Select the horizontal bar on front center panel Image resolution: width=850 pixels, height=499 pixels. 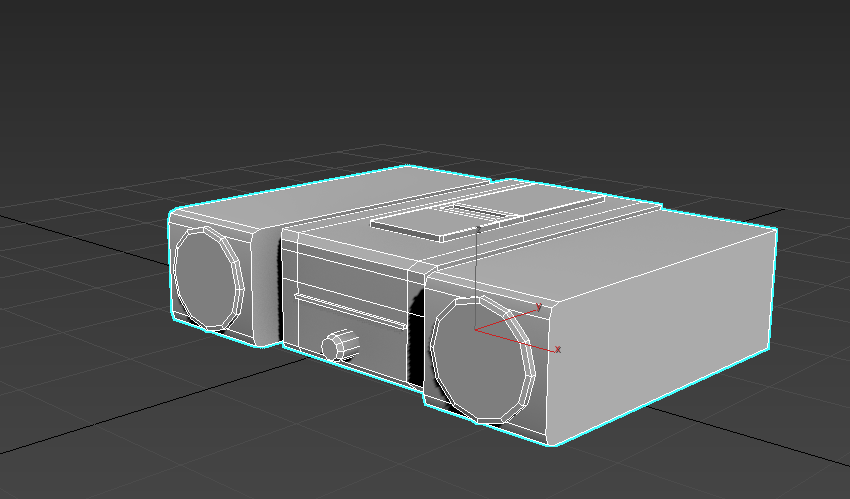coord(351,311)
